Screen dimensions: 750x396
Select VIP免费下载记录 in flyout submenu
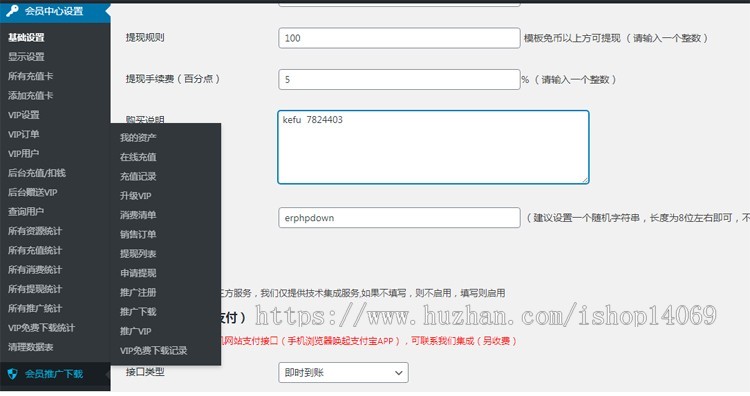pos(154,351)
